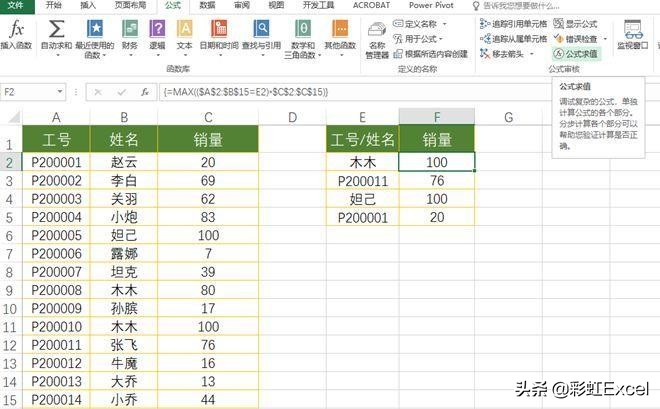Select cell F3 with value 76
This screenshot has height=409, width=660.
pos(436,181)
